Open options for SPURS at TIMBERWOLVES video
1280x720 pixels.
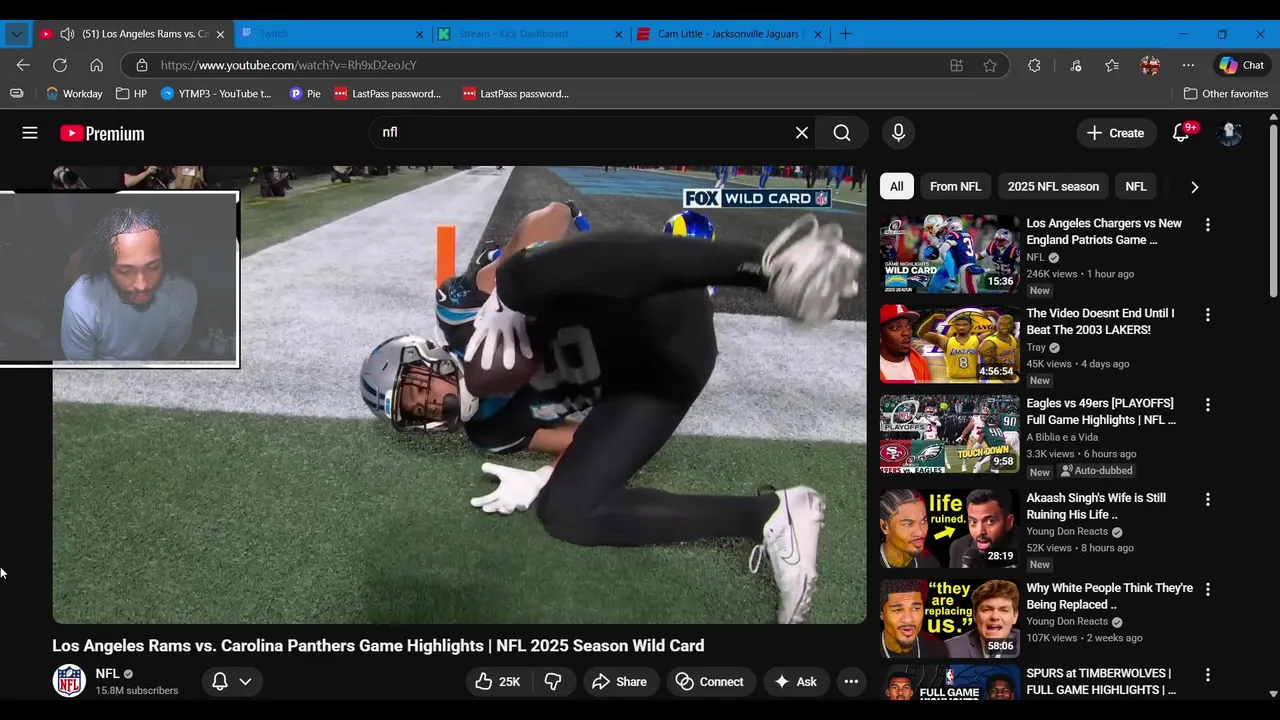click(x=1207, y=675)
